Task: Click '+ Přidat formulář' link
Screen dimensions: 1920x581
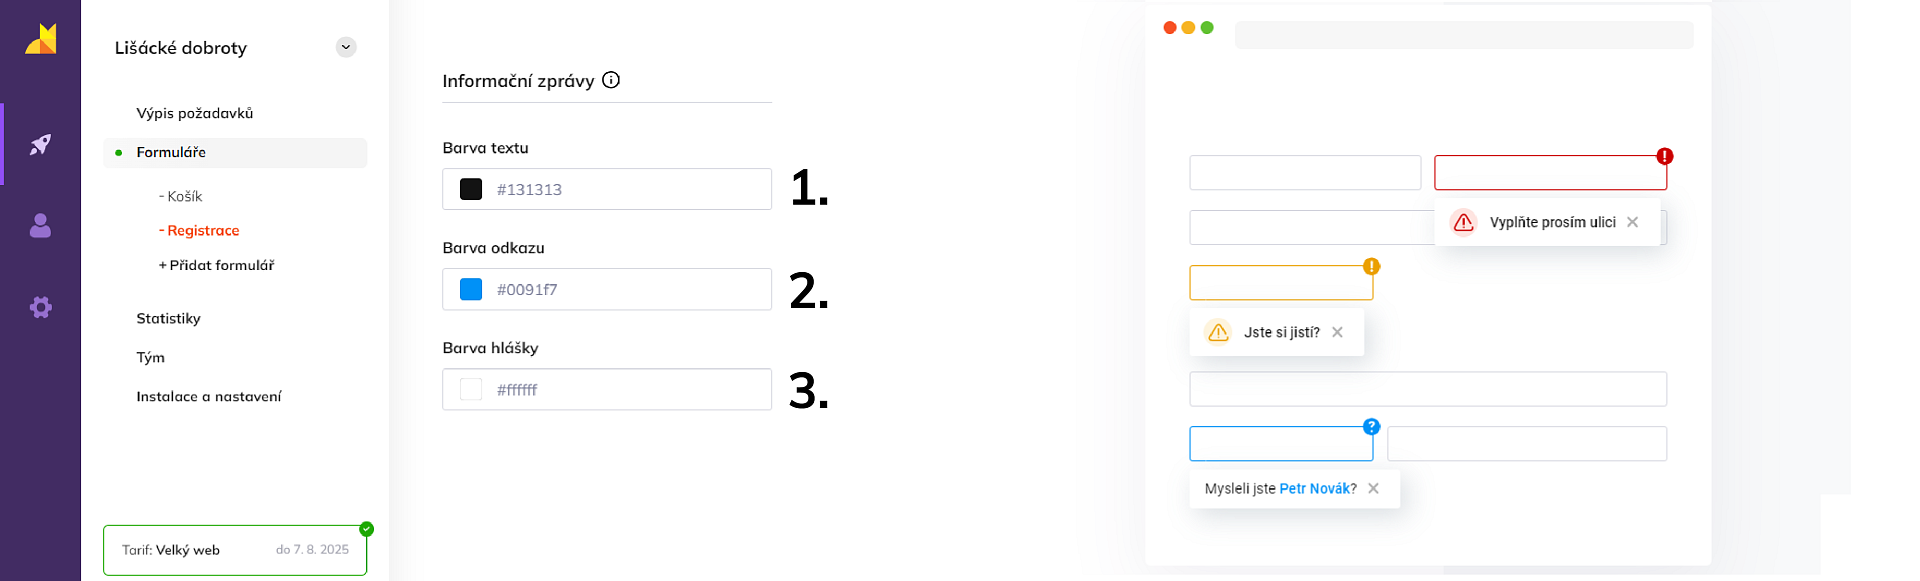Action: pyautogui.click(x=217, y=265)
